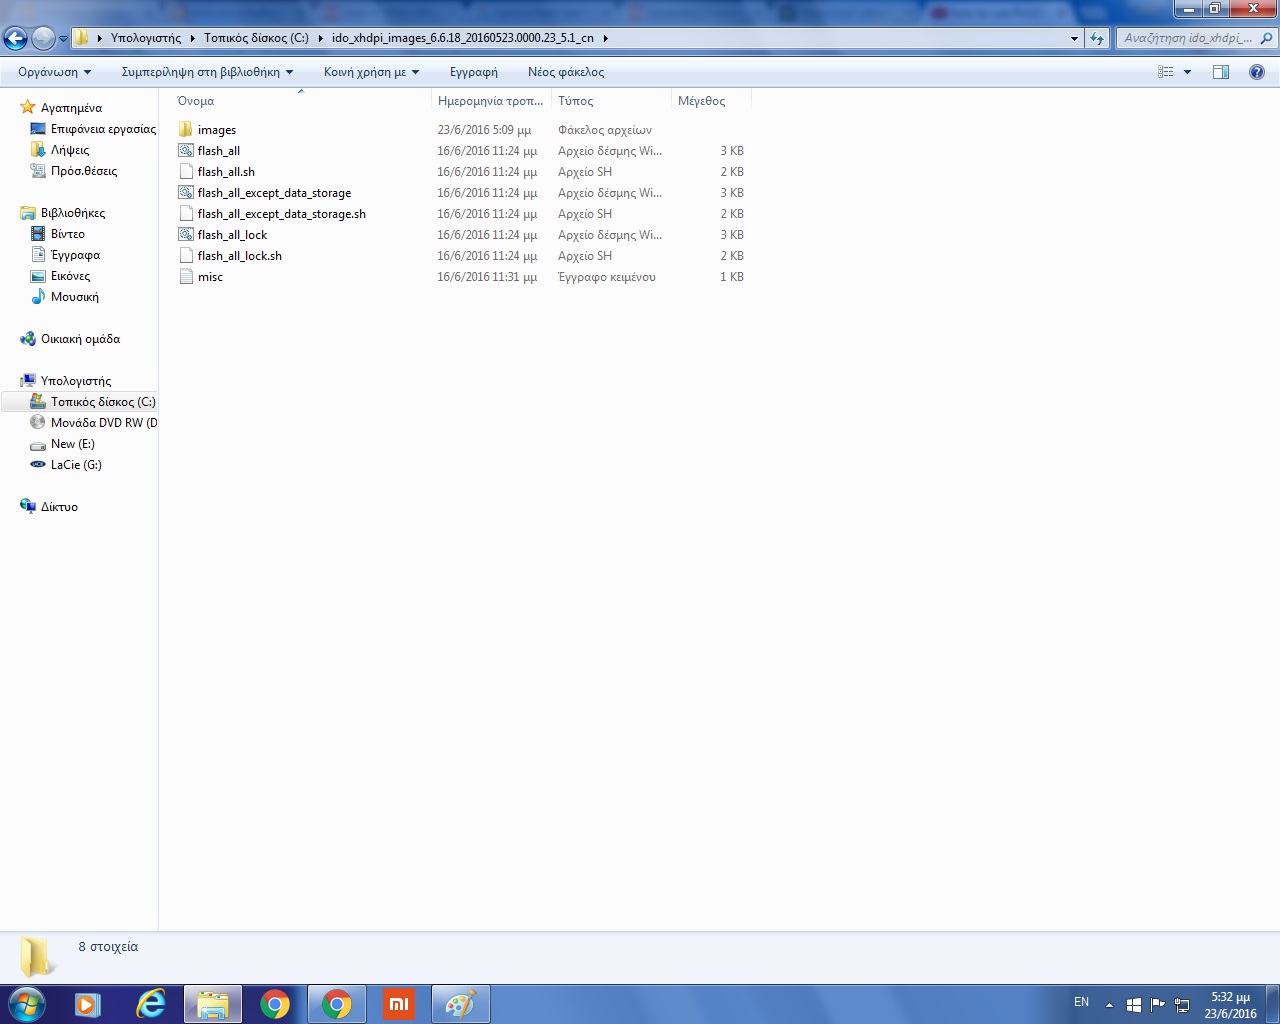The width and height of the screenshot is (1280, 1024).
Task: Expand the arrow after Υπολογιστής breadcrumb
Action: [192, 38]
